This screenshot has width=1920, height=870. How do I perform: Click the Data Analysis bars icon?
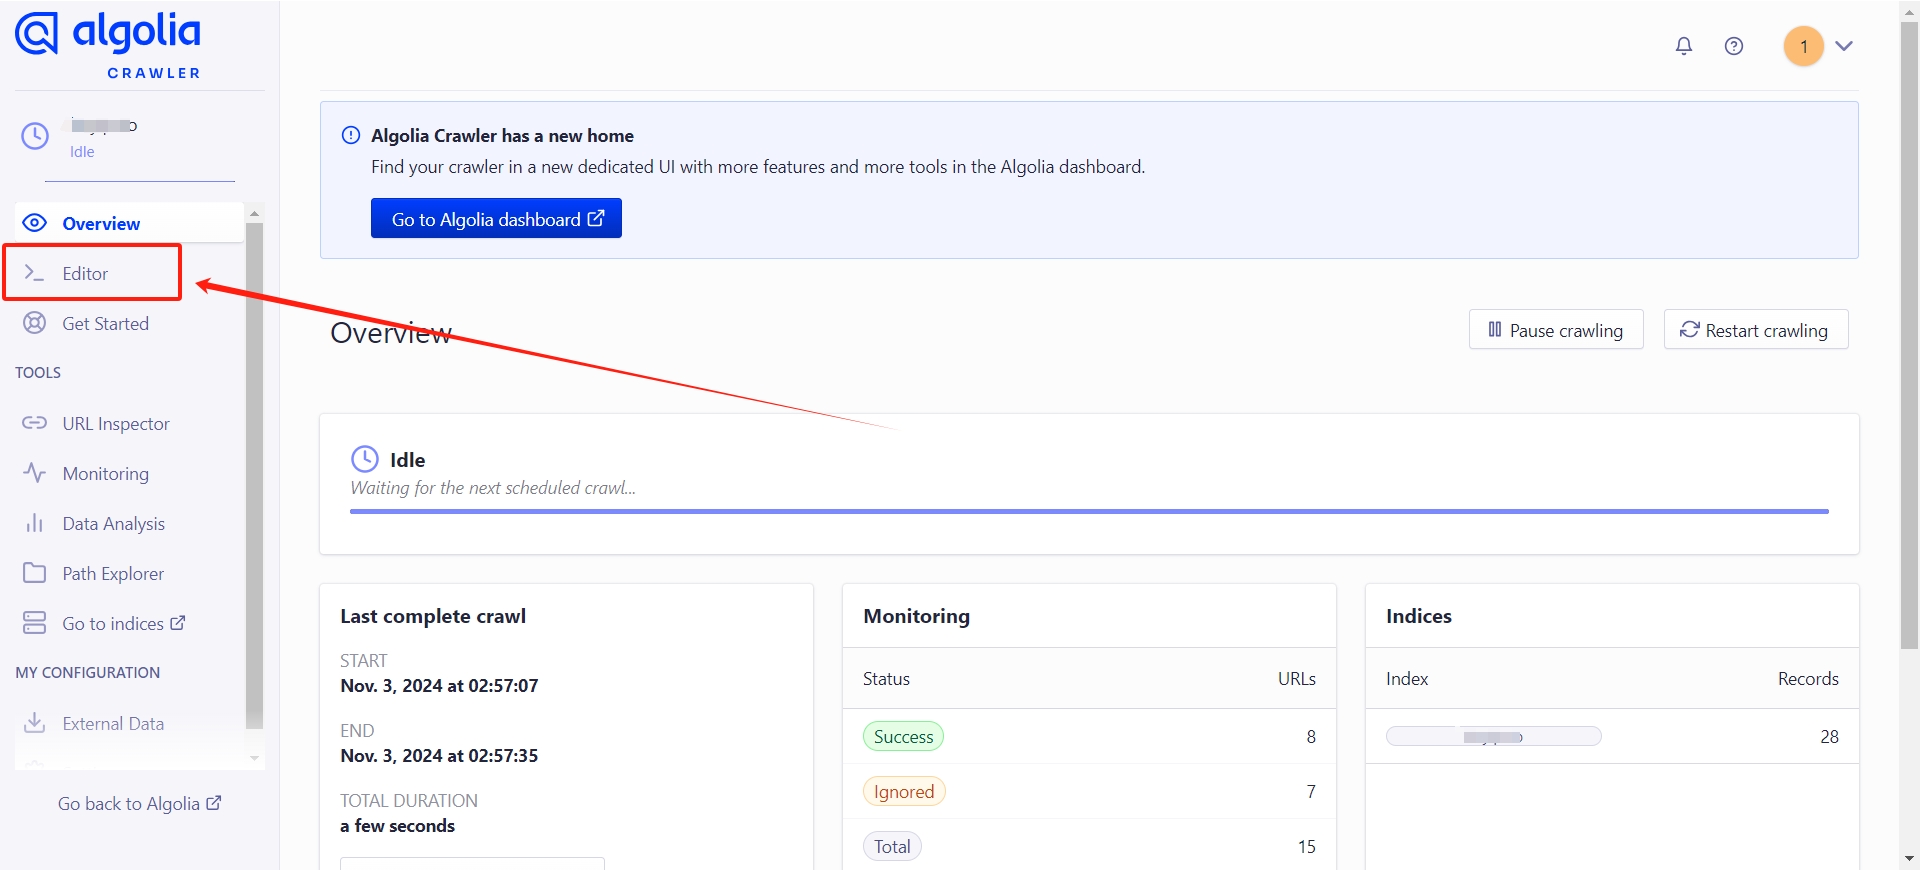(x=35, y=523)
